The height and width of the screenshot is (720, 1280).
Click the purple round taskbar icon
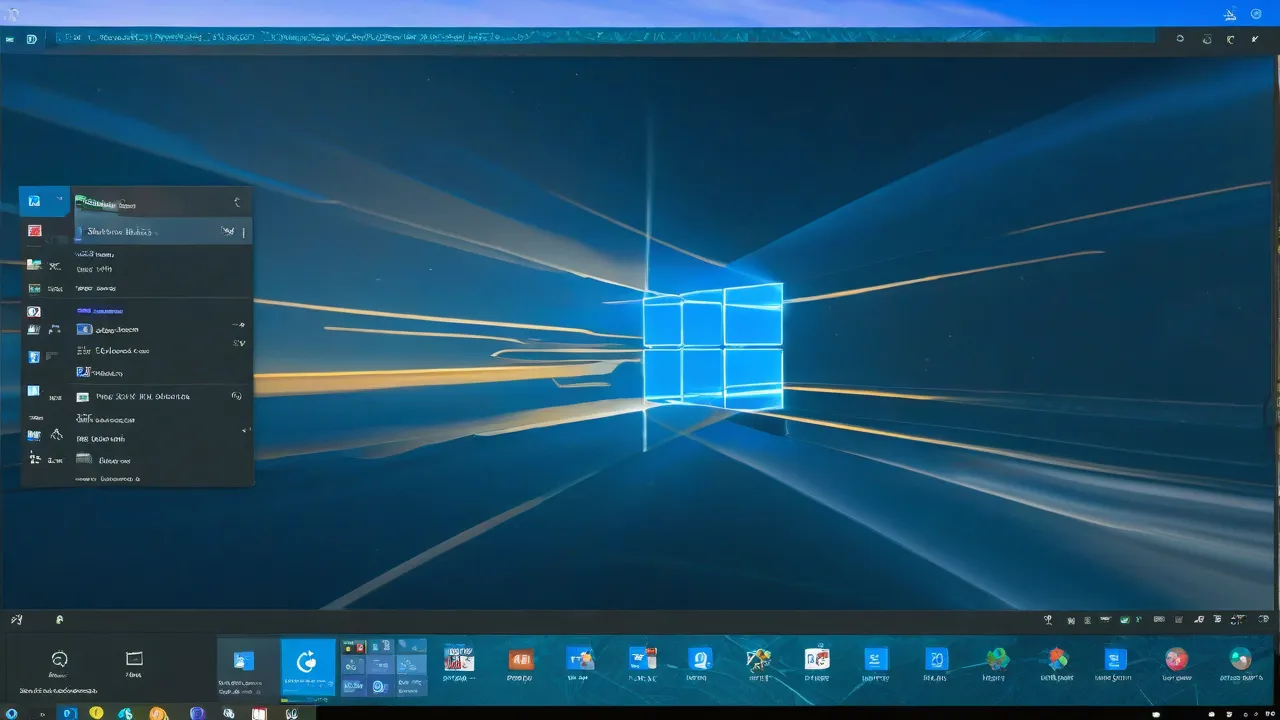tap(197, 713)
